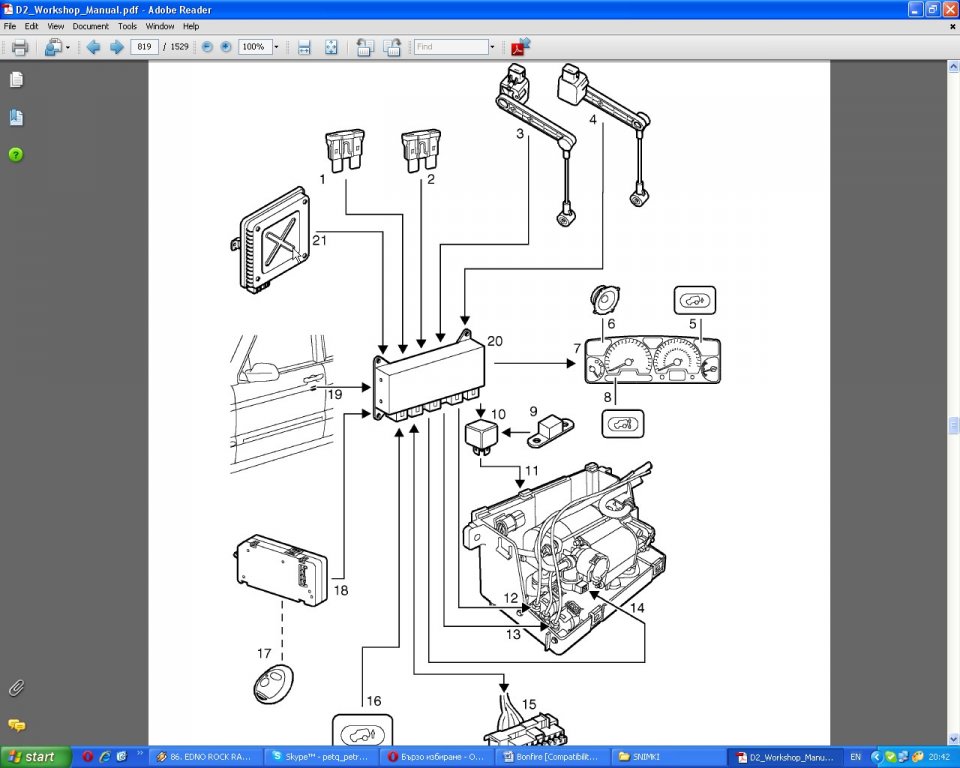Viewport: 960px width, 768px height.
Task: Click the Print icon in the toolbar
Action: click(x=19, y=47)
